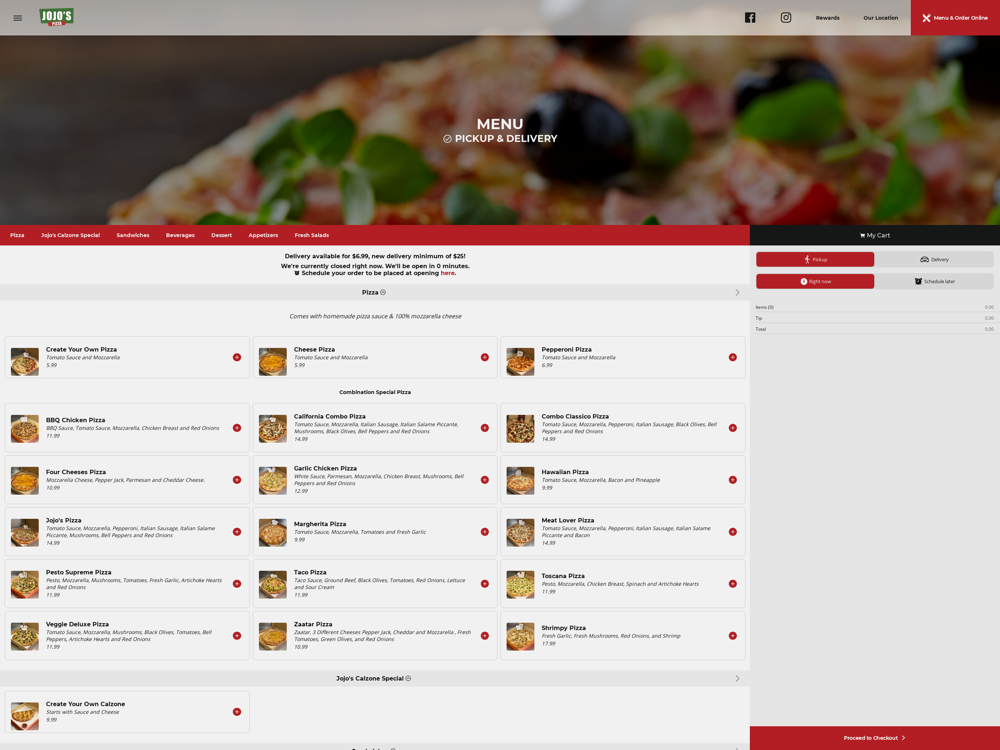Open the hamburger menu icon
1000x750 pixels.
(x=18, y=18)
